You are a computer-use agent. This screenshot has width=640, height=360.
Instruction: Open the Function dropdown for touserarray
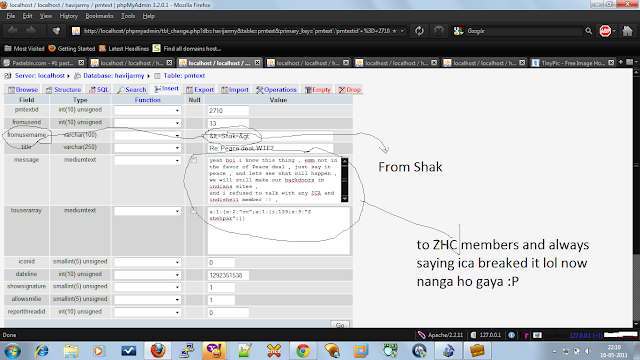pos(148,211)
